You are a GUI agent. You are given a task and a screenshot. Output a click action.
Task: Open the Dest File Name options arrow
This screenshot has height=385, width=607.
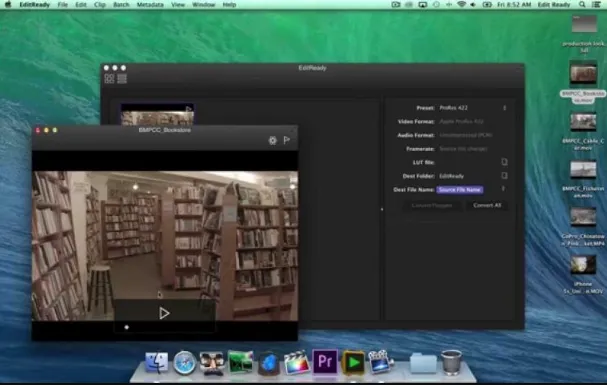pos(503,189)
